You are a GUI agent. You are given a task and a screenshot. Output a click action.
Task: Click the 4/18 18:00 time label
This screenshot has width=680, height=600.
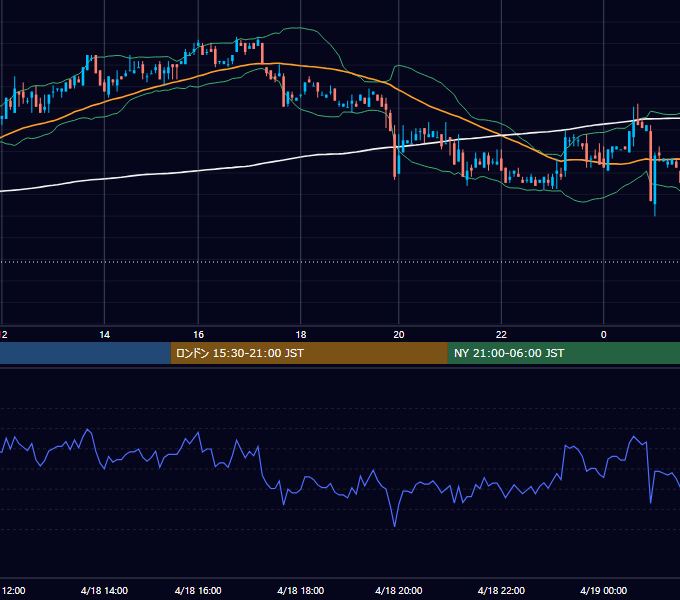point(301,590)
